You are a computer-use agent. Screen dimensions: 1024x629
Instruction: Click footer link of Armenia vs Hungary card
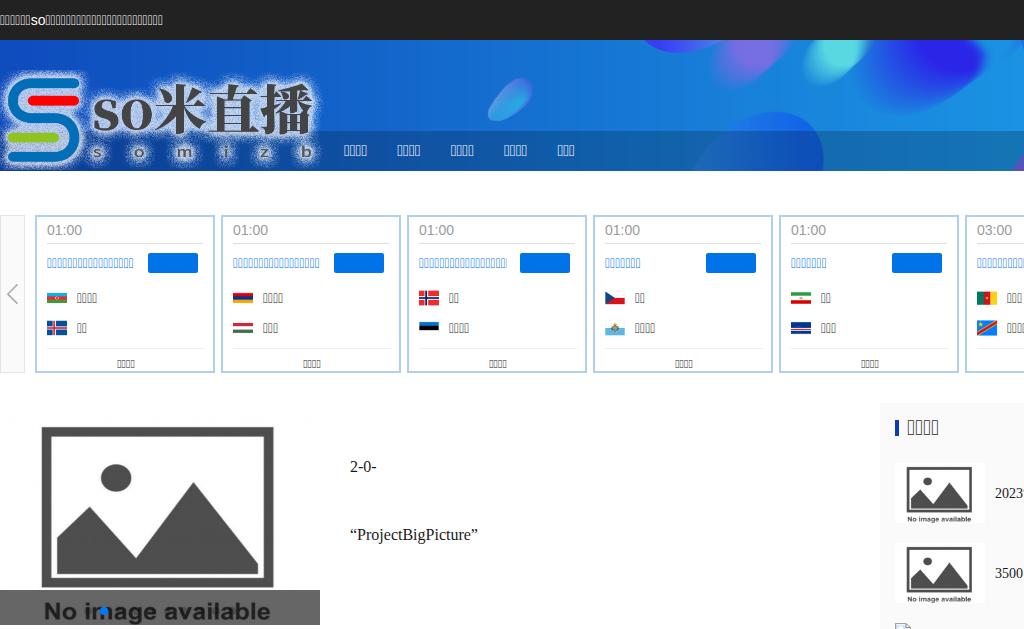click(312, 364)
